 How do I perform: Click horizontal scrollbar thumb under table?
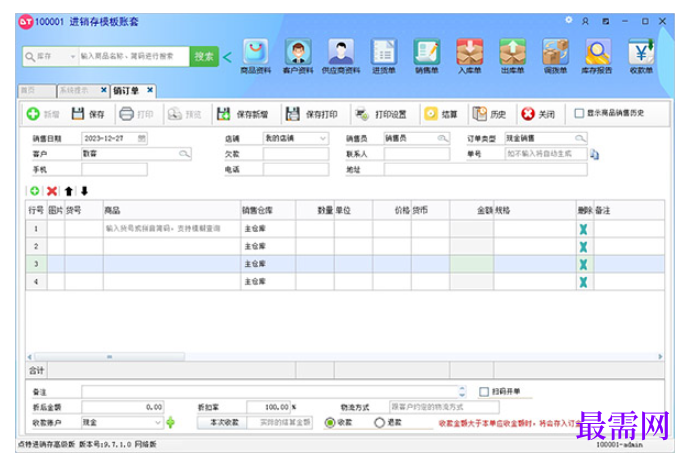click(109, 357)
